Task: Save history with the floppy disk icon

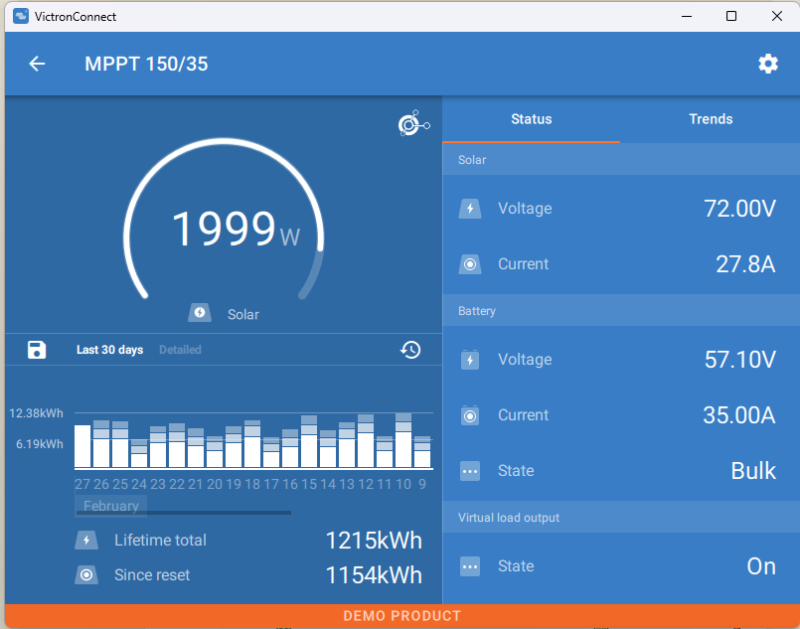Action: click(x=37, y=350)
